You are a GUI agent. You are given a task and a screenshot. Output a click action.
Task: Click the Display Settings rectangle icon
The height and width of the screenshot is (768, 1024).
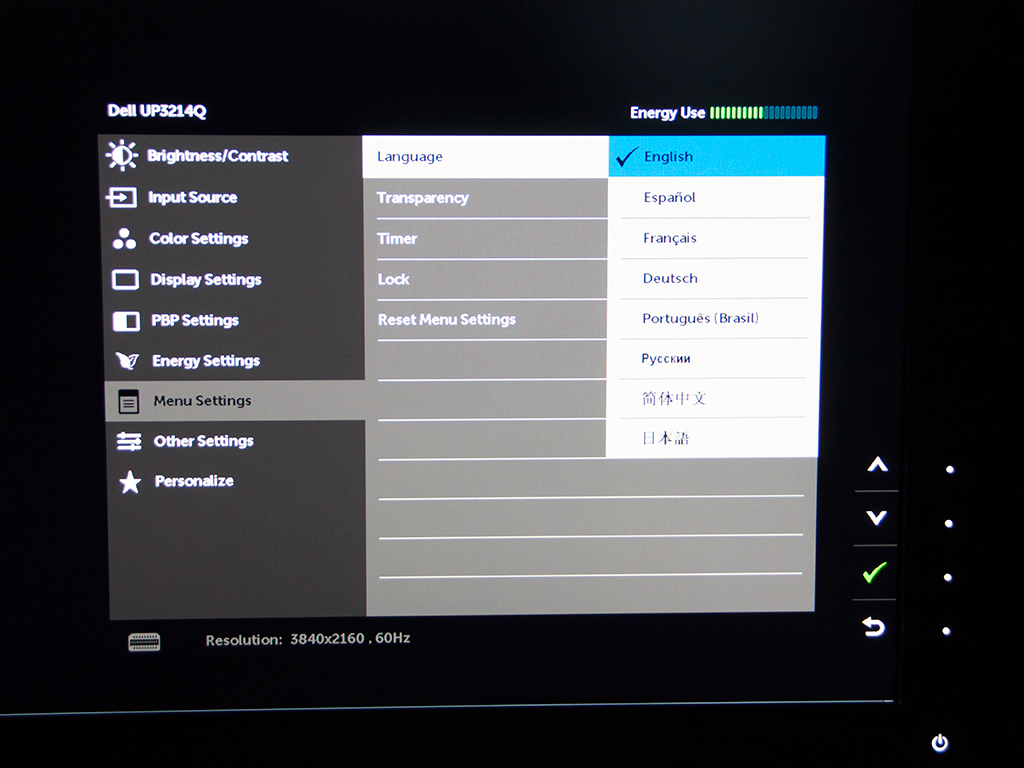click(125, 280)
